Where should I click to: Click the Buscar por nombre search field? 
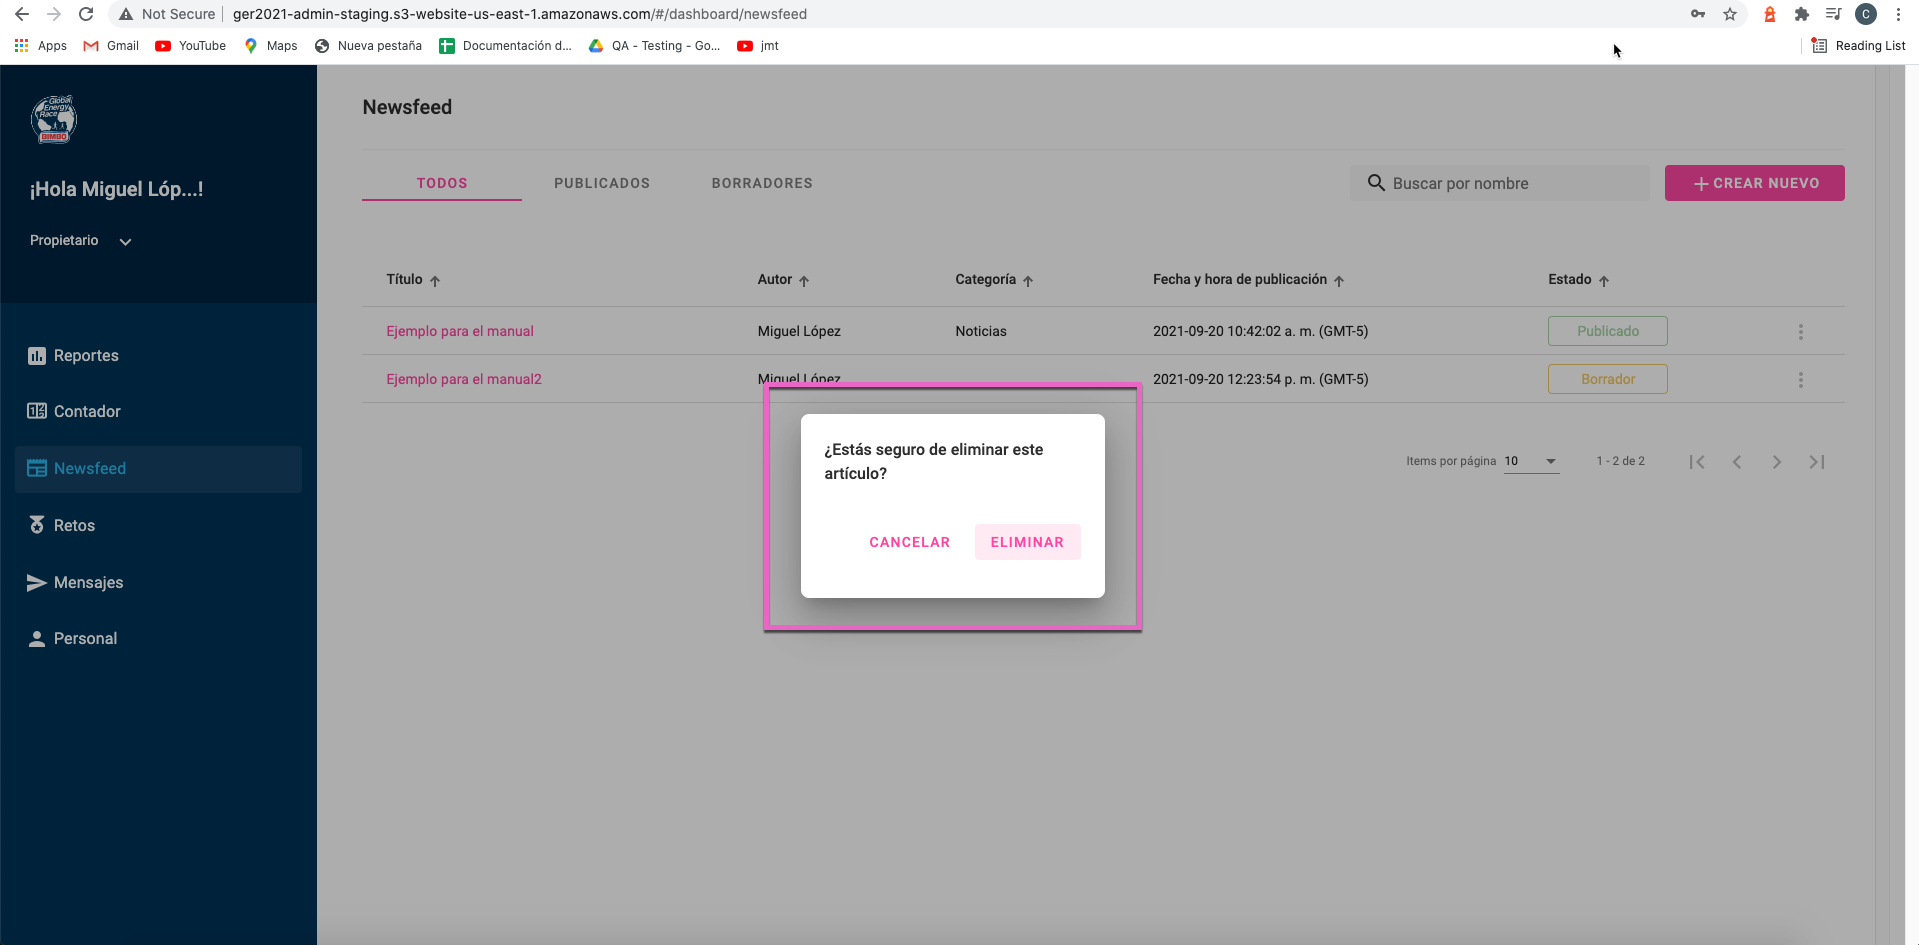pos(1500,183)
